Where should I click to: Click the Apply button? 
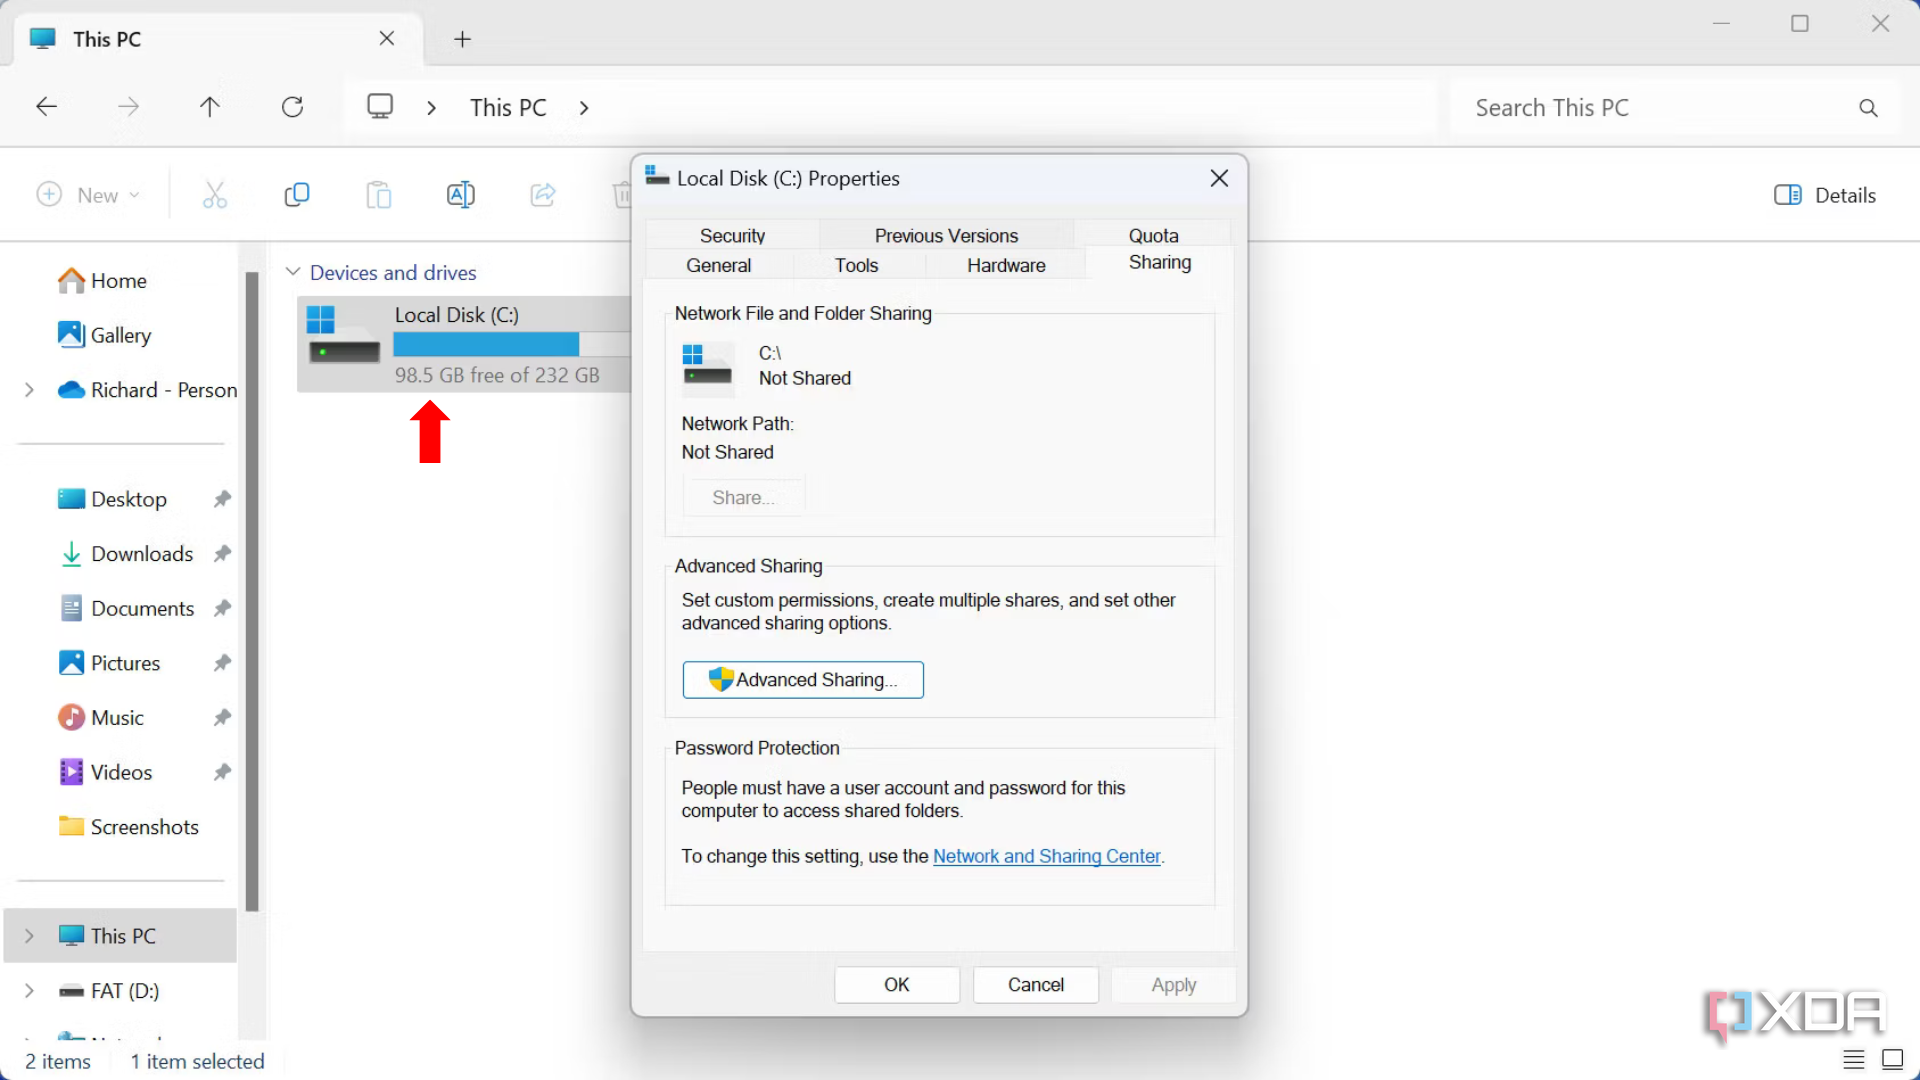coord(1172,984)
